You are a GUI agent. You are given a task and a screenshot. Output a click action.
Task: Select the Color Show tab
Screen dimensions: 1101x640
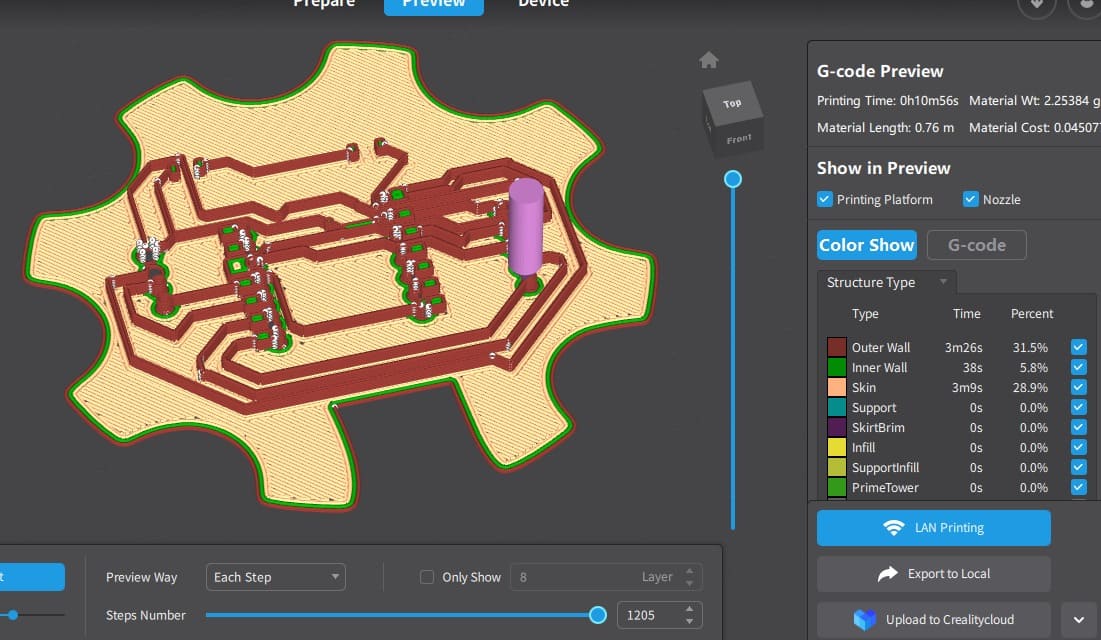[866, 245]
